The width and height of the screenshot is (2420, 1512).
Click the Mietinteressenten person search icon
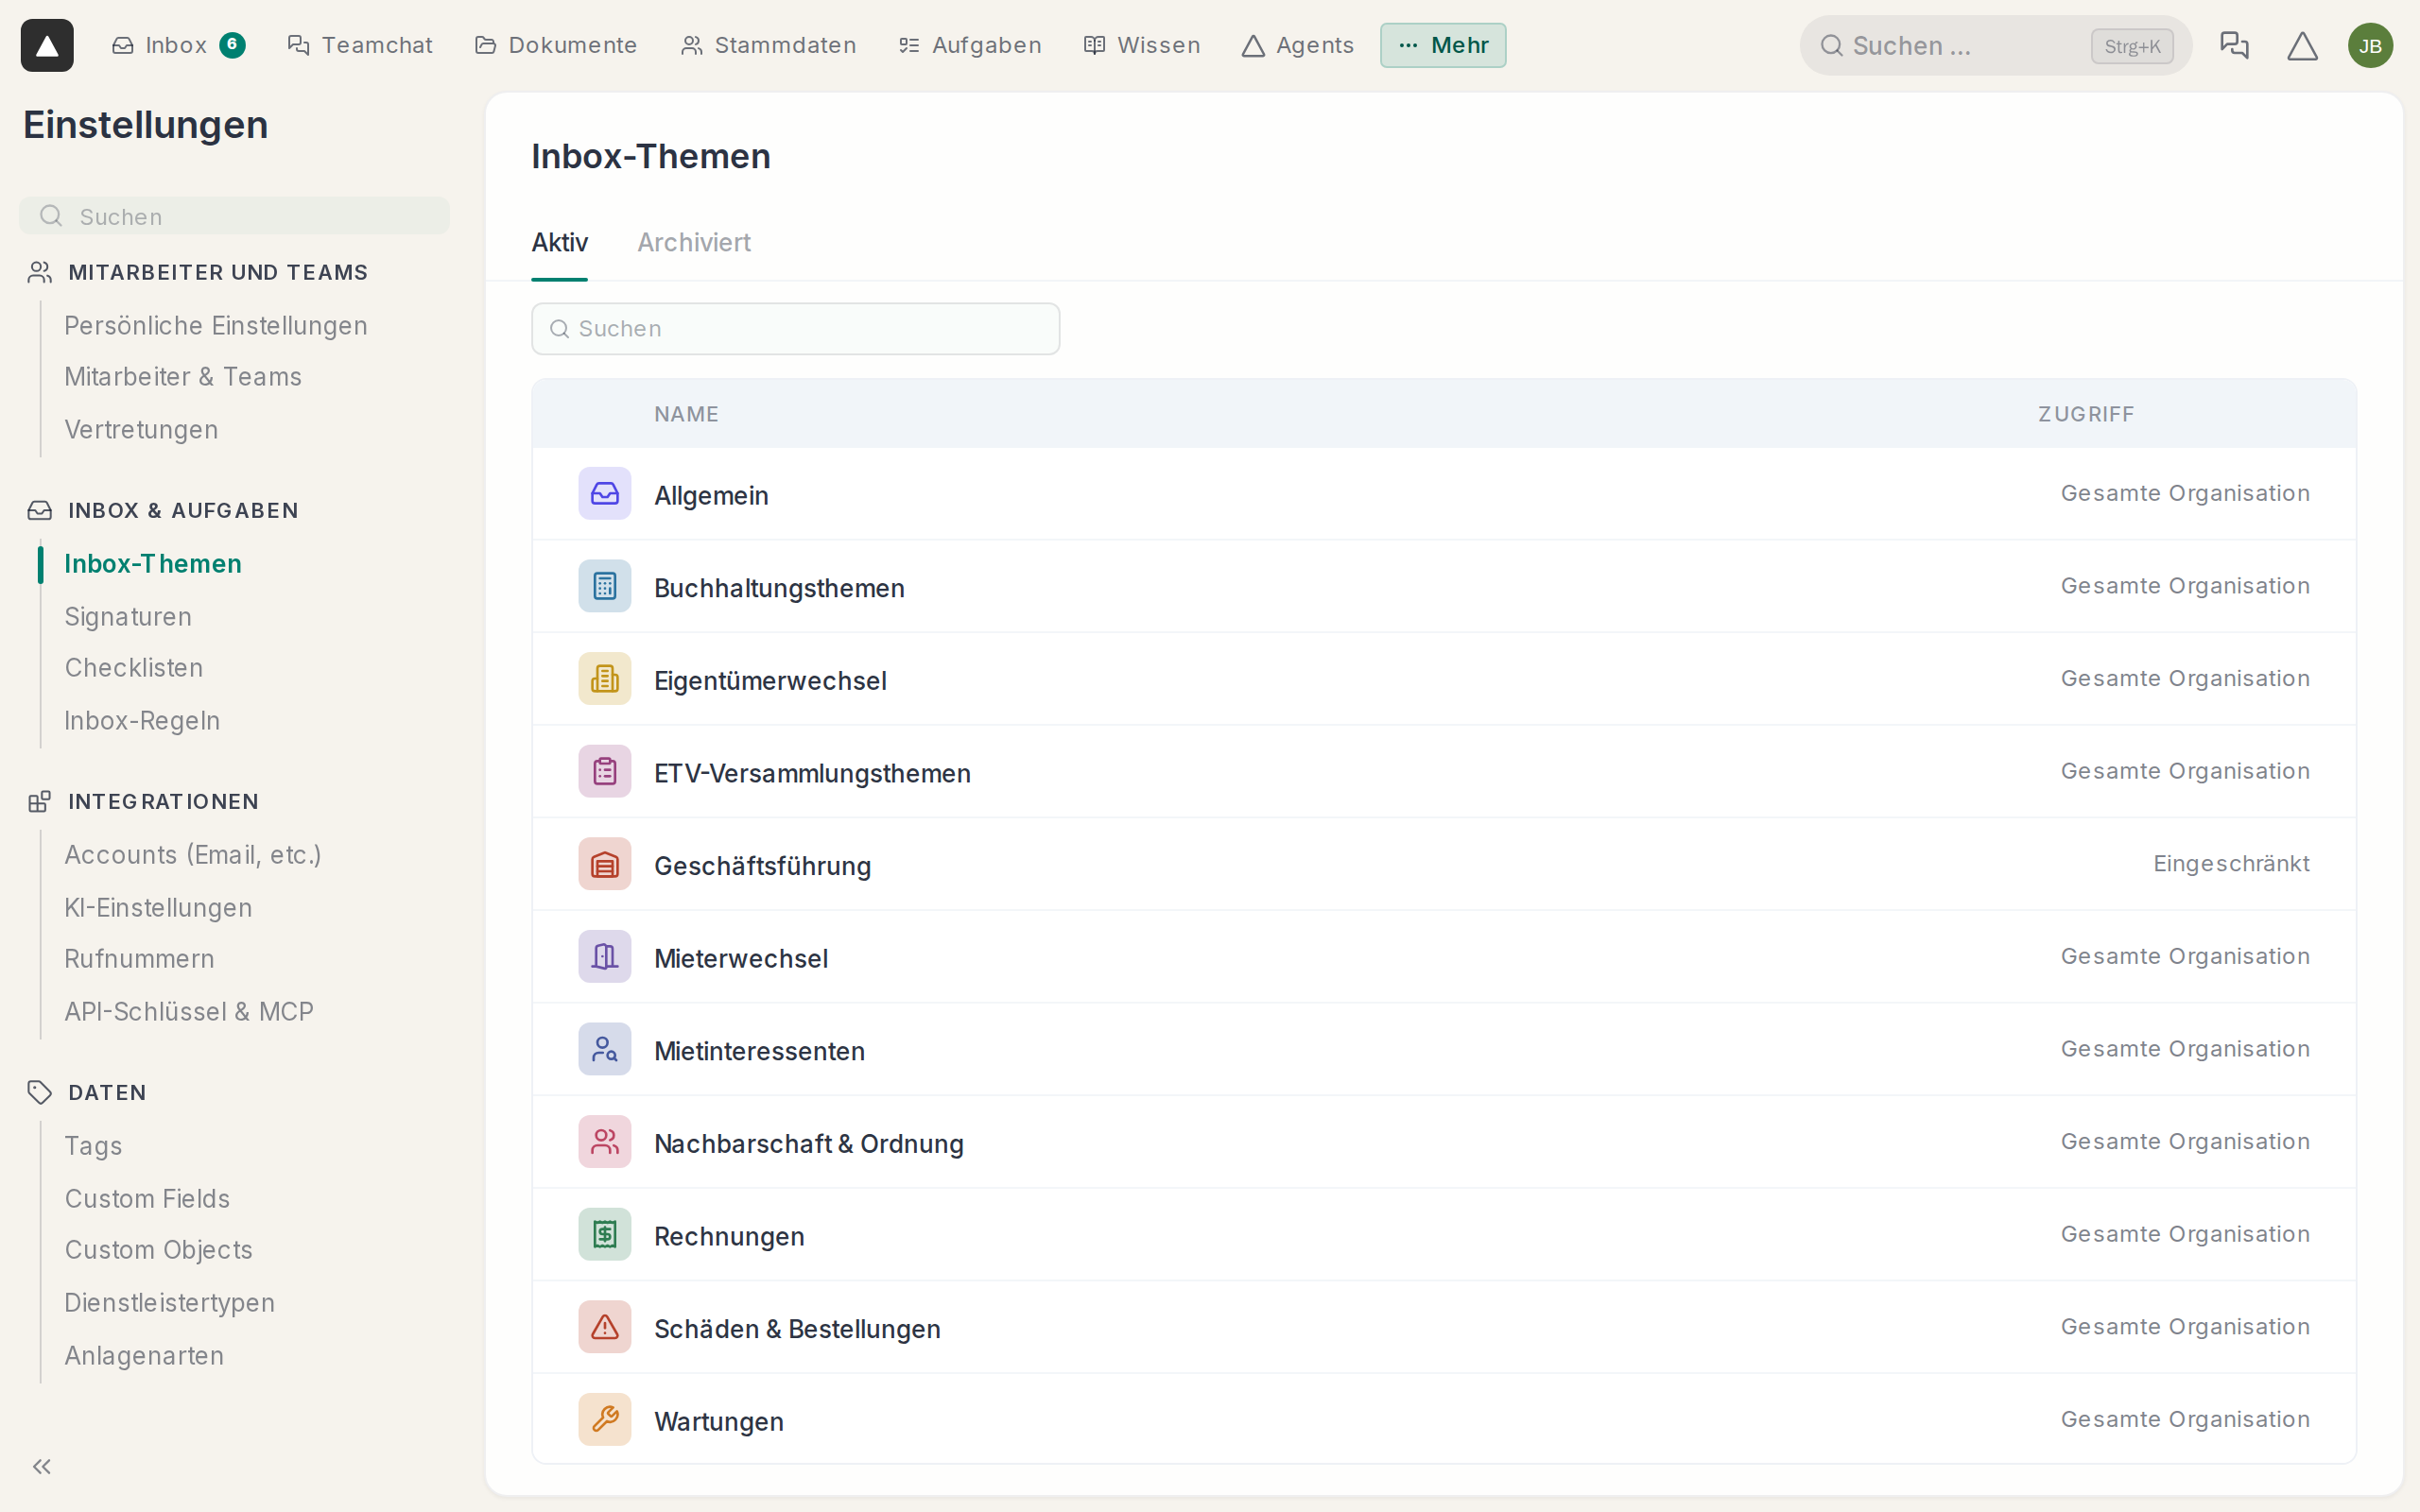pos(605,1049)
